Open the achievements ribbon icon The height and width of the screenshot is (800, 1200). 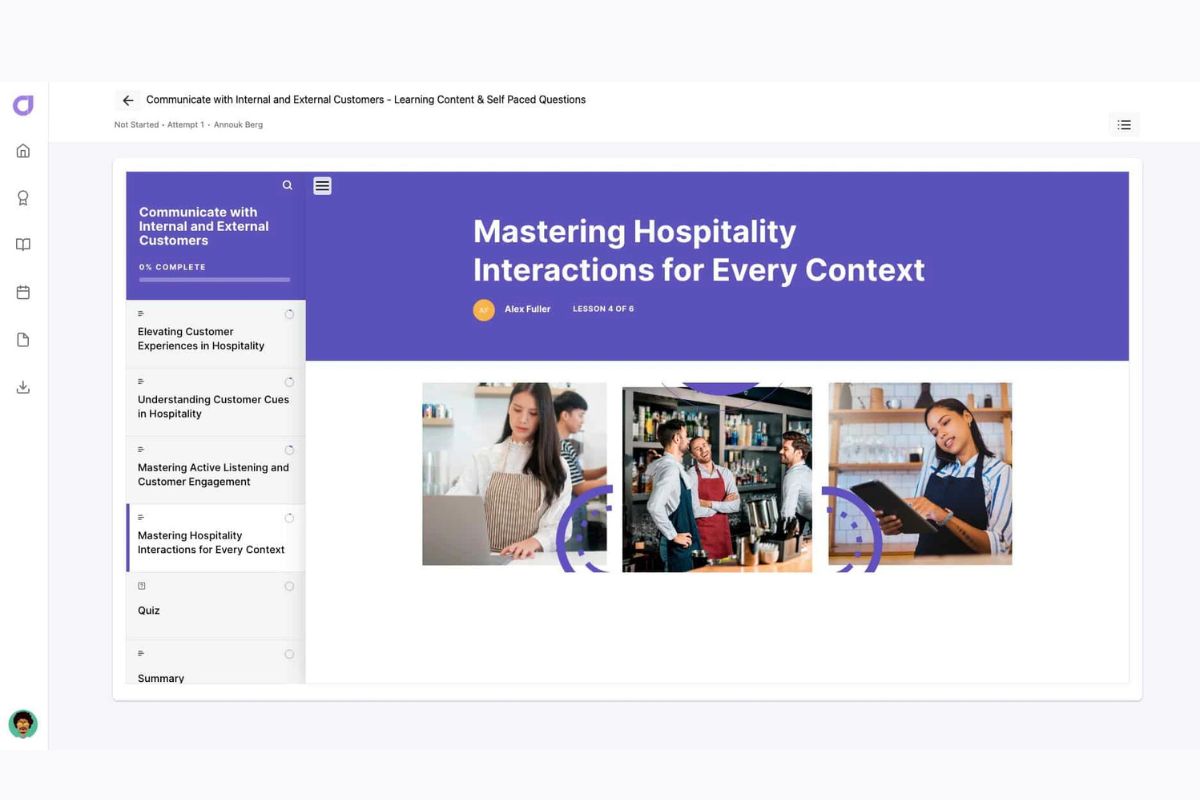(x=23, y=198)
